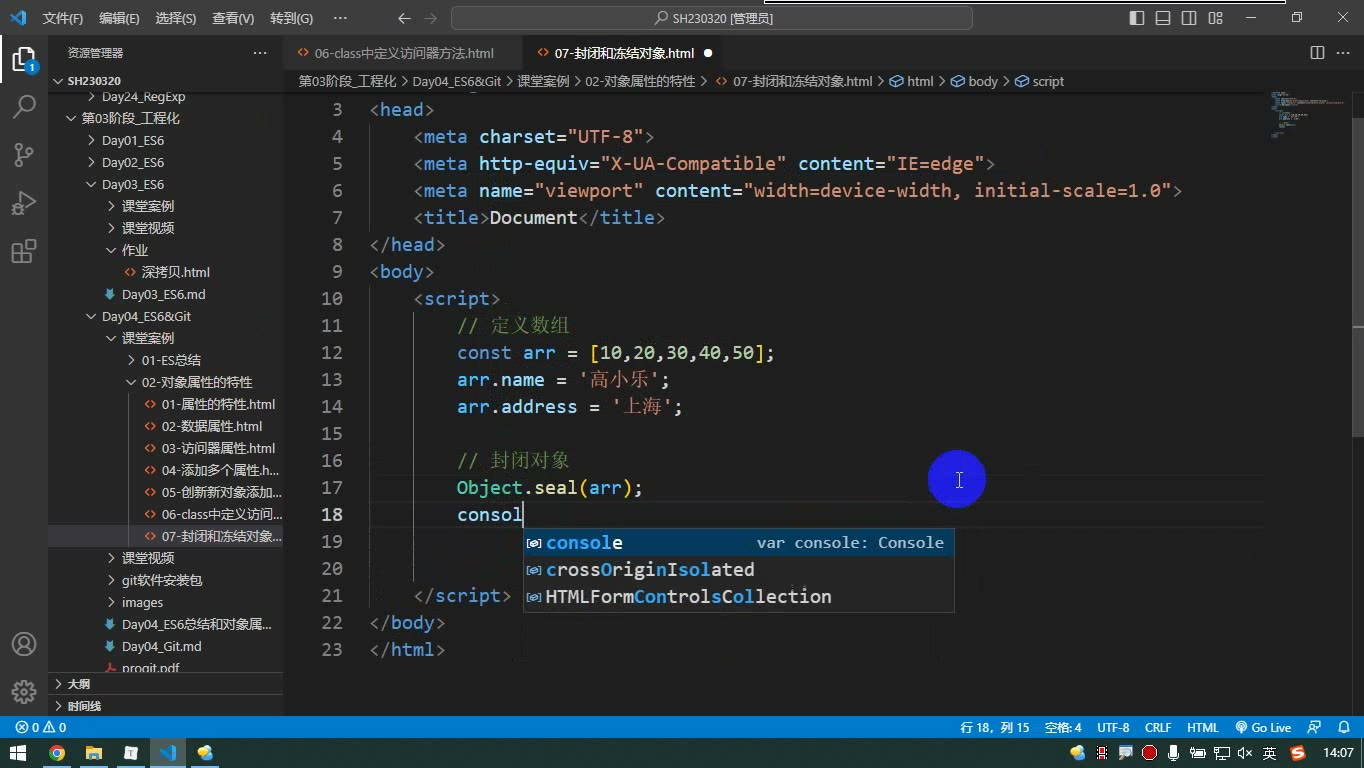Viewport: 1364px width, 768px height.
Task: Toggle primary sidebar layout button
Action: [1137, 18]
